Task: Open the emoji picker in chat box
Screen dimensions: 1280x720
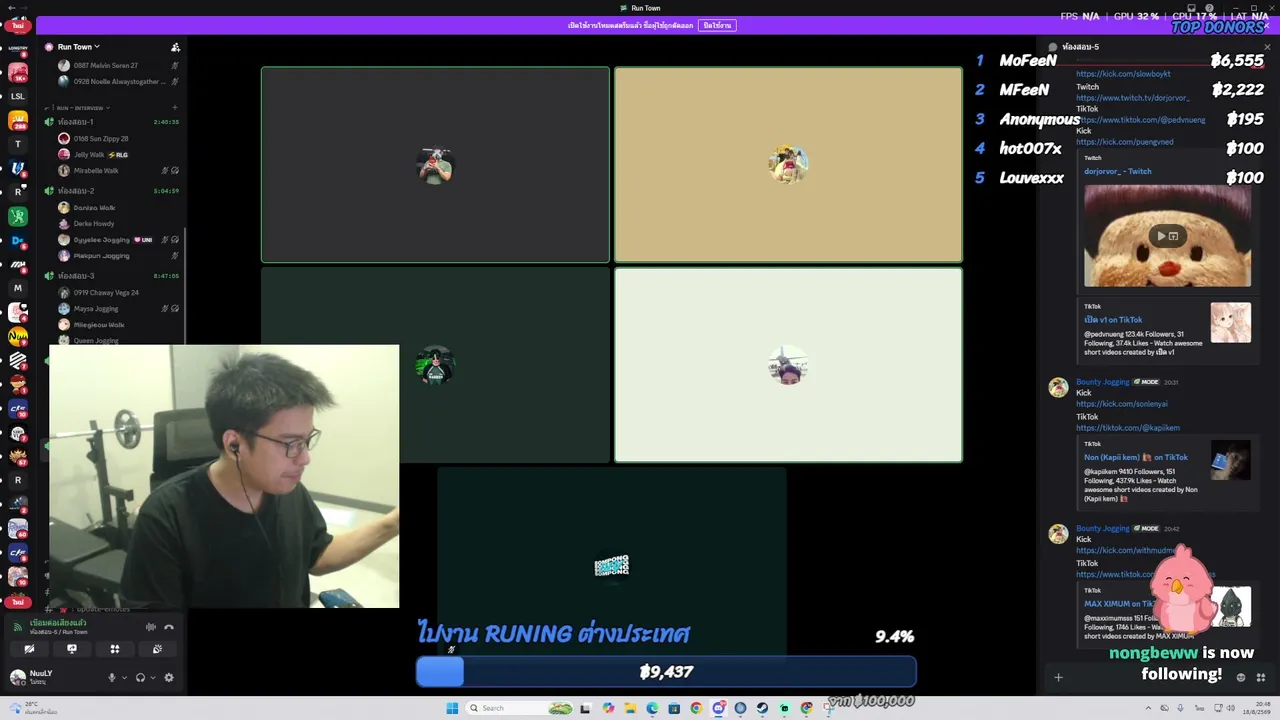Action: click(x=1241, y=677)
